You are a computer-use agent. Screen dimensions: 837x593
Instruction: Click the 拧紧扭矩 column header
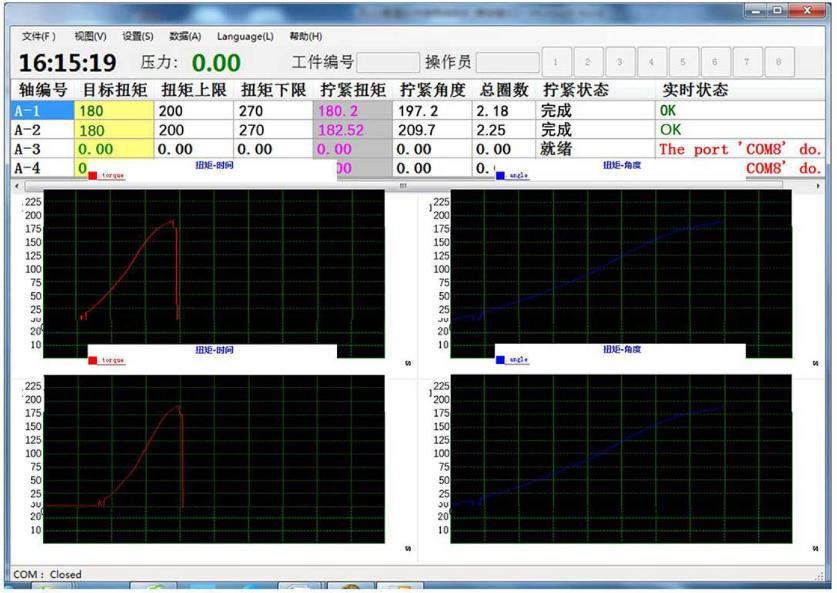[x=352, y=90]
